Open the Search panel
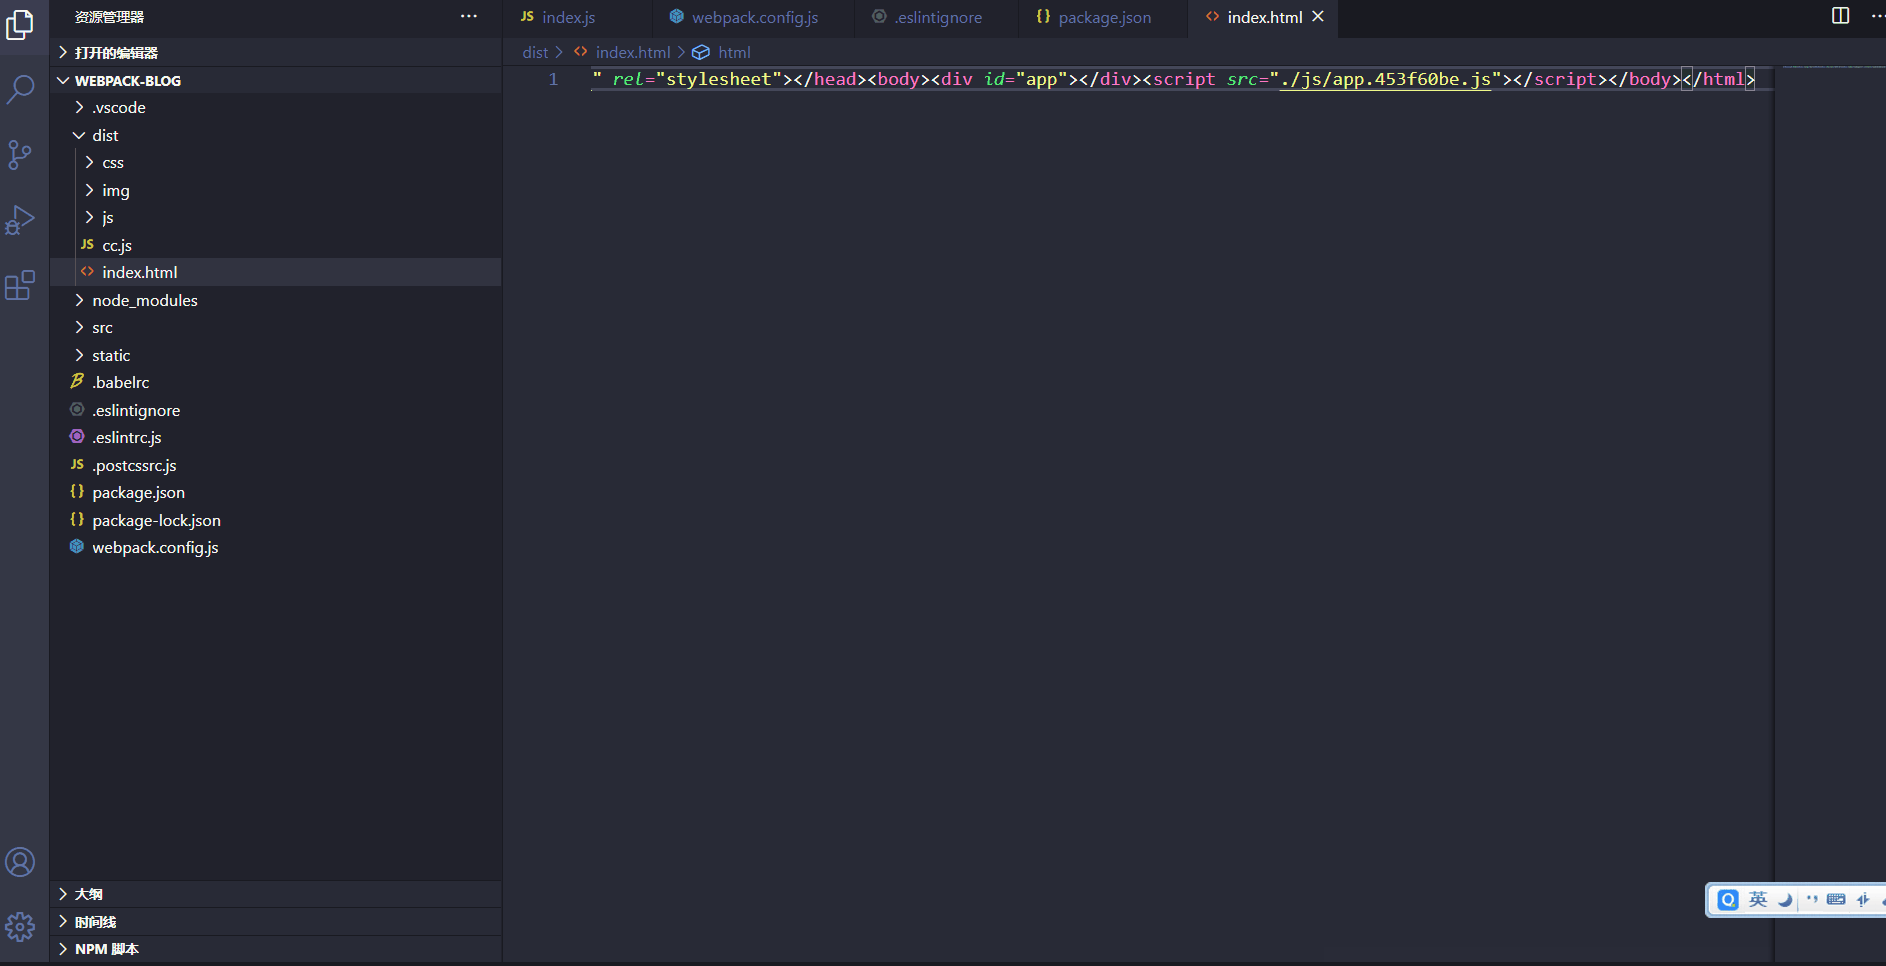 [x=21, y=89]
